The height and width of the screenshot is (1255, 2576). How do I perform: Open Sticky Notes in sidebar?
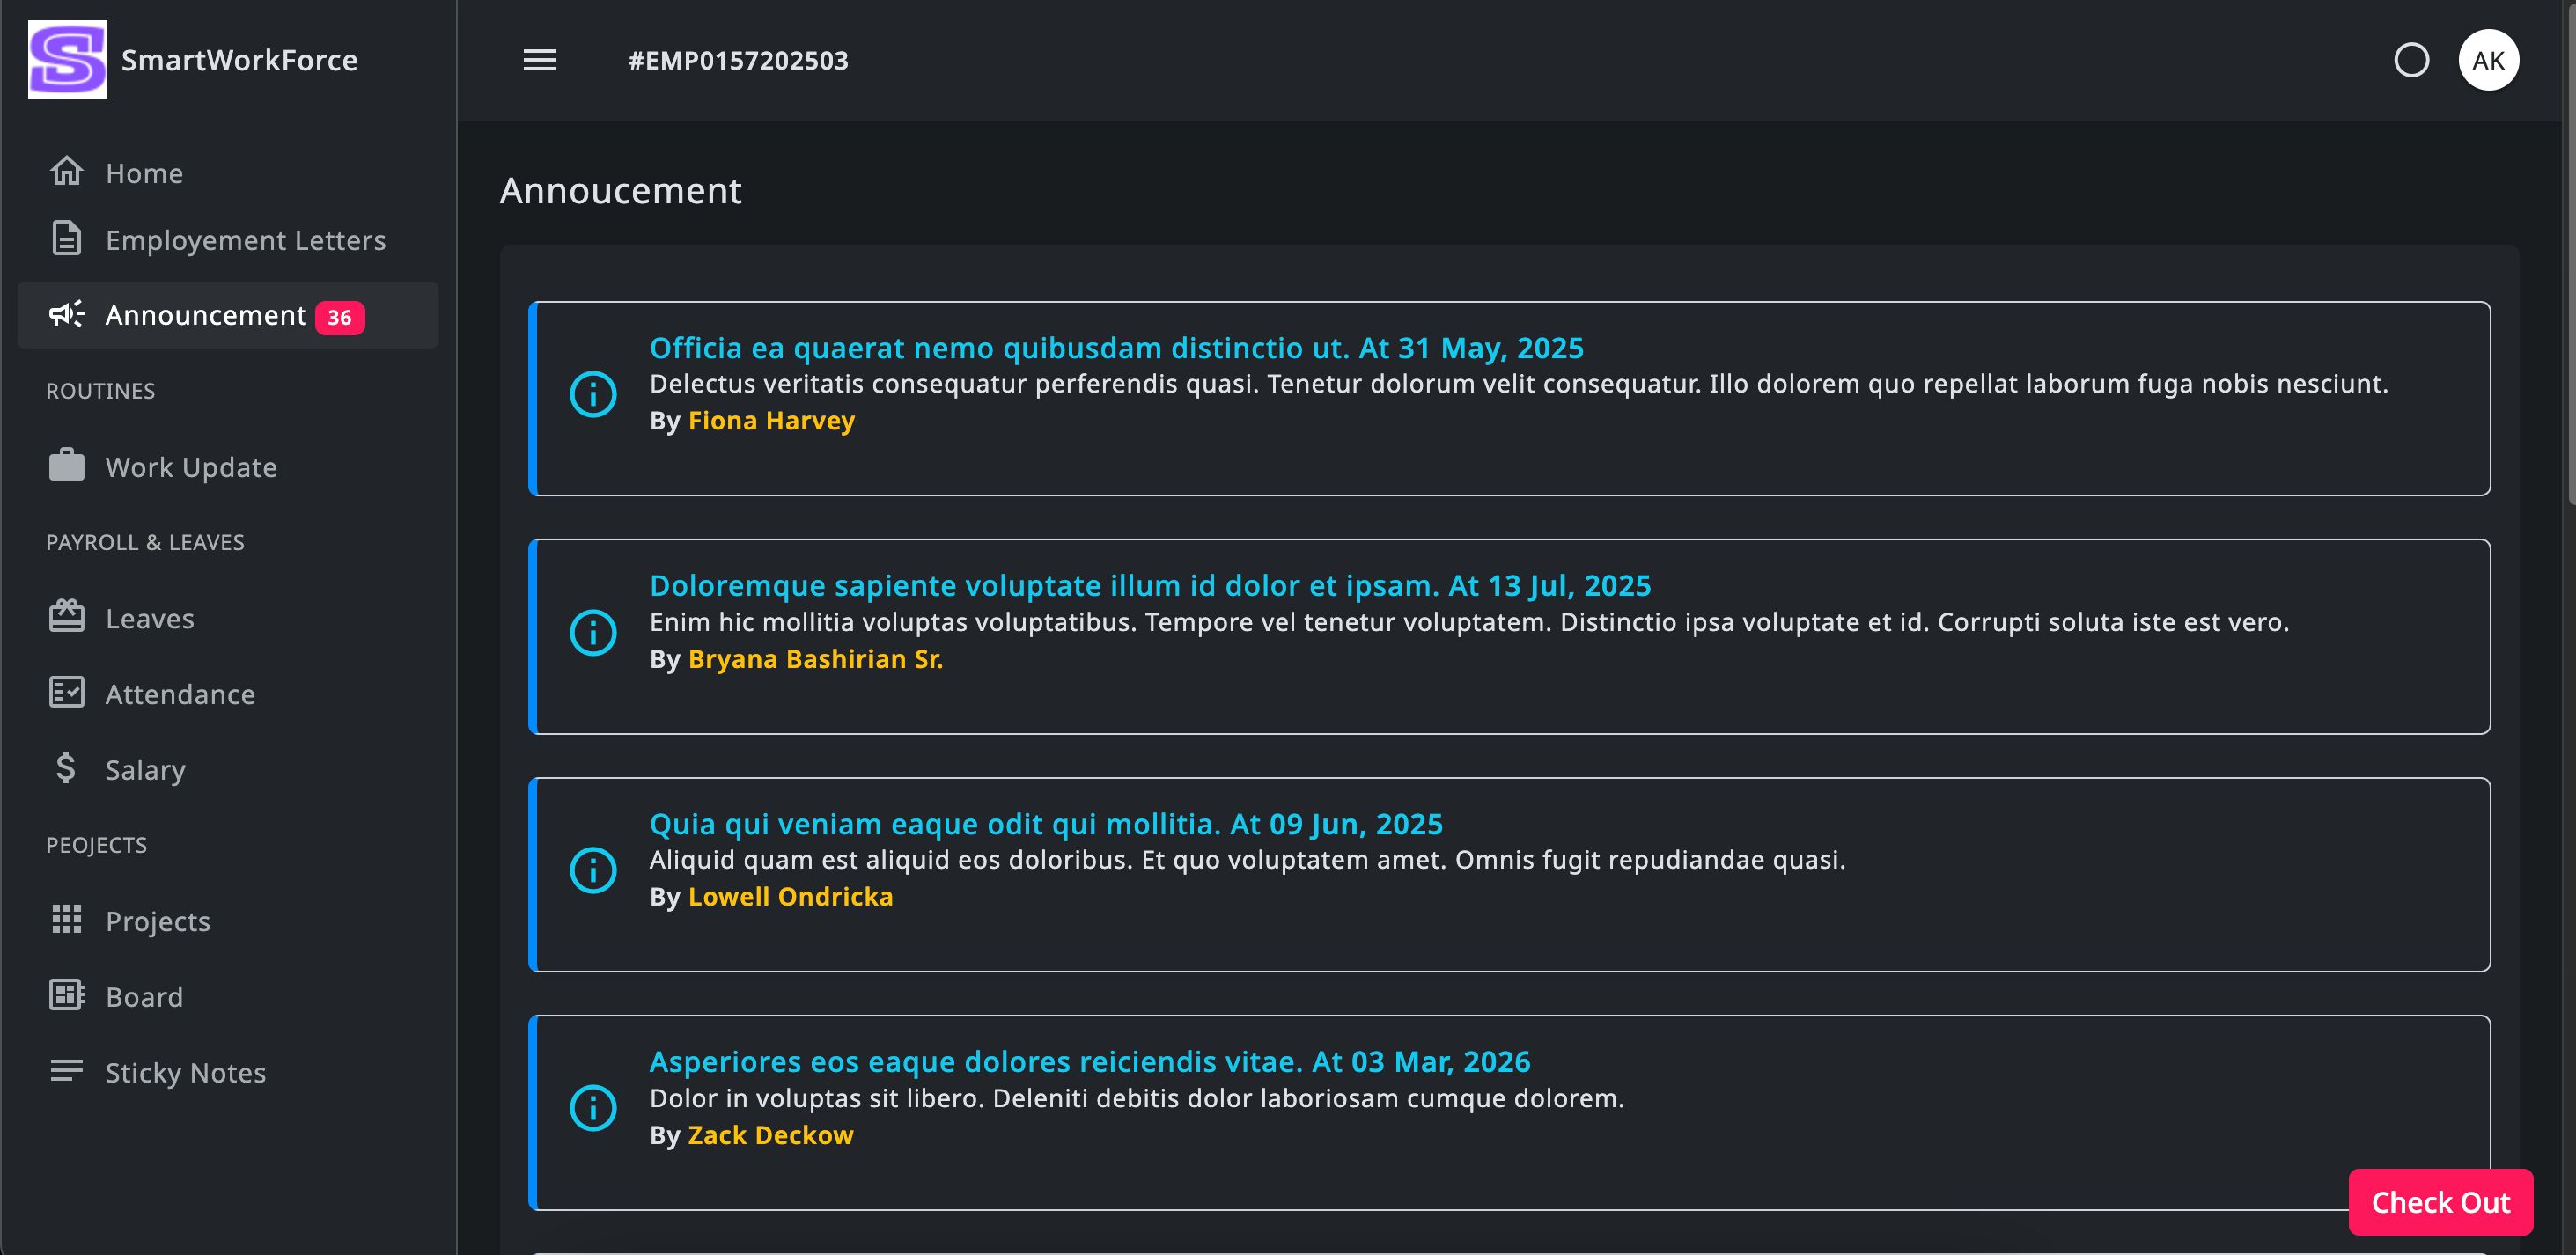(185, 1072)
